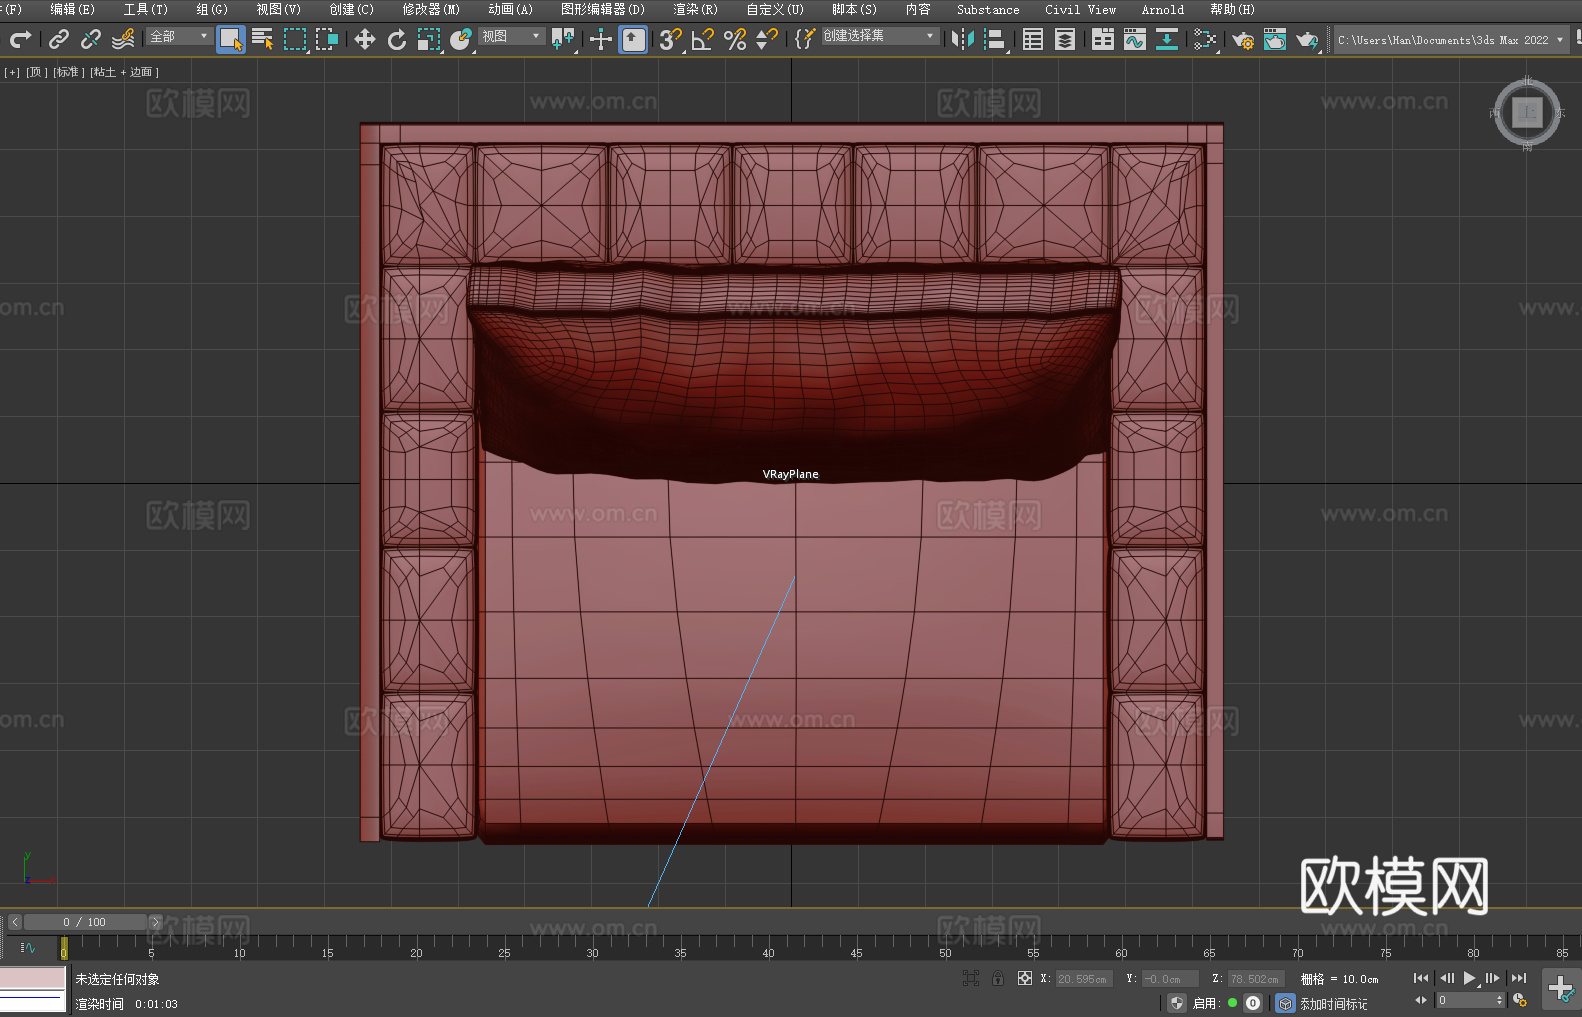Choose Rectangular Selection Region tool

click(295, 39)
